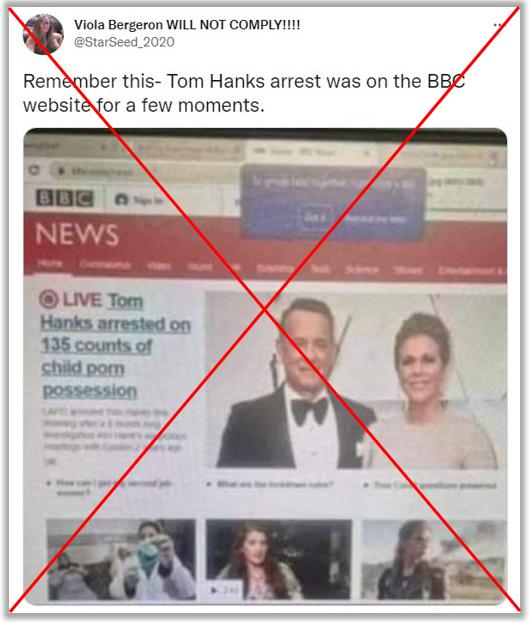Select the Home nav tab
This screenshot has width=529, height=622.
click(50, 264)
